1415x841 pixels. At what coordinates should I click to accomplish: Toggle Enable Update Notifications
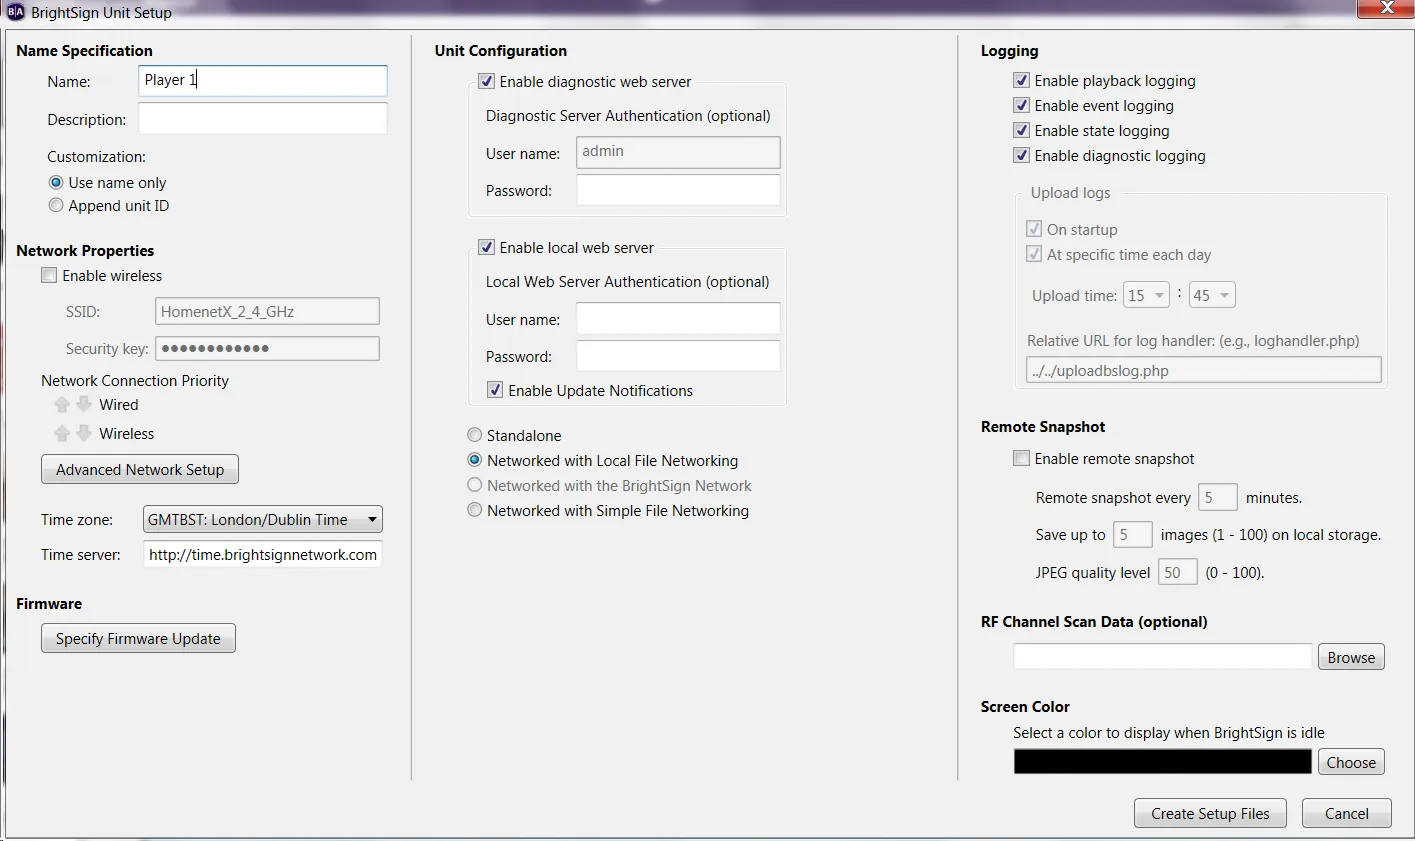coord(495,391)
